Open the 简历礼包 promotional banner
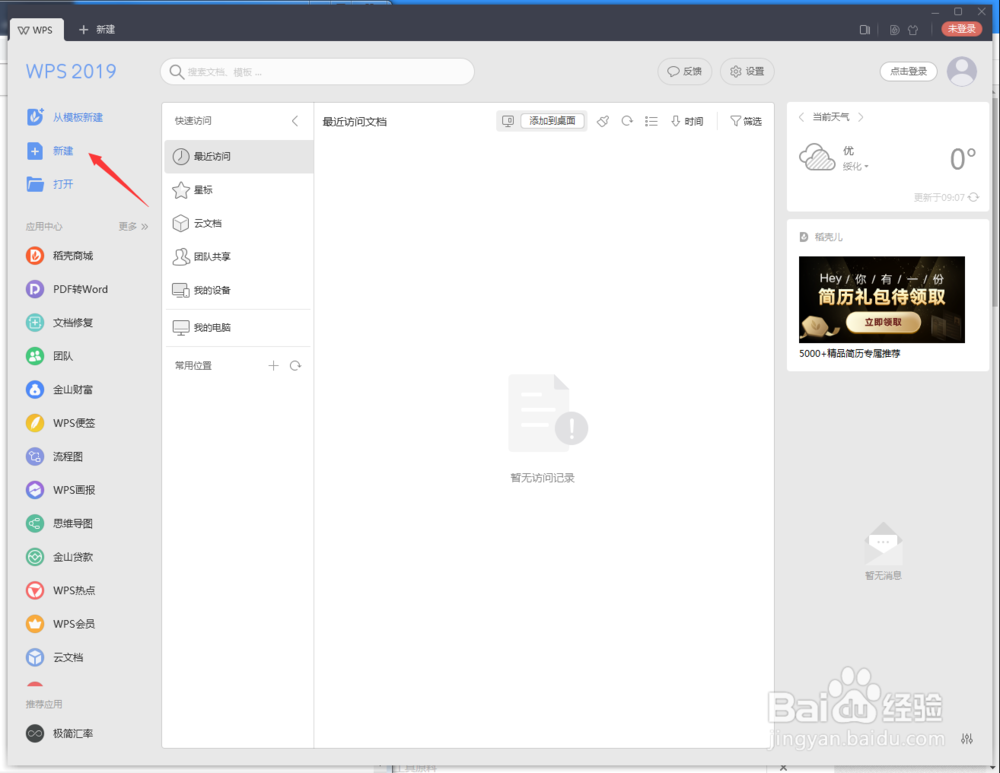This screenshot has width=1000, height=773. (881, 300)
